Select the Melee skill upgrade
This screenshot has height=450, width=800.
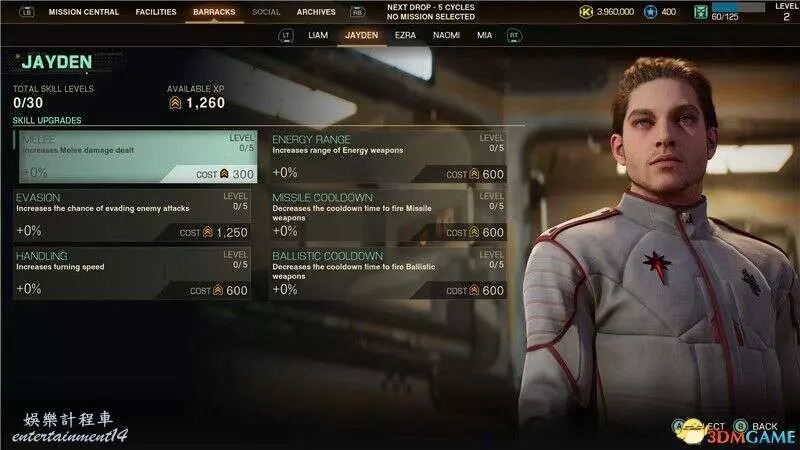[138, 157]
